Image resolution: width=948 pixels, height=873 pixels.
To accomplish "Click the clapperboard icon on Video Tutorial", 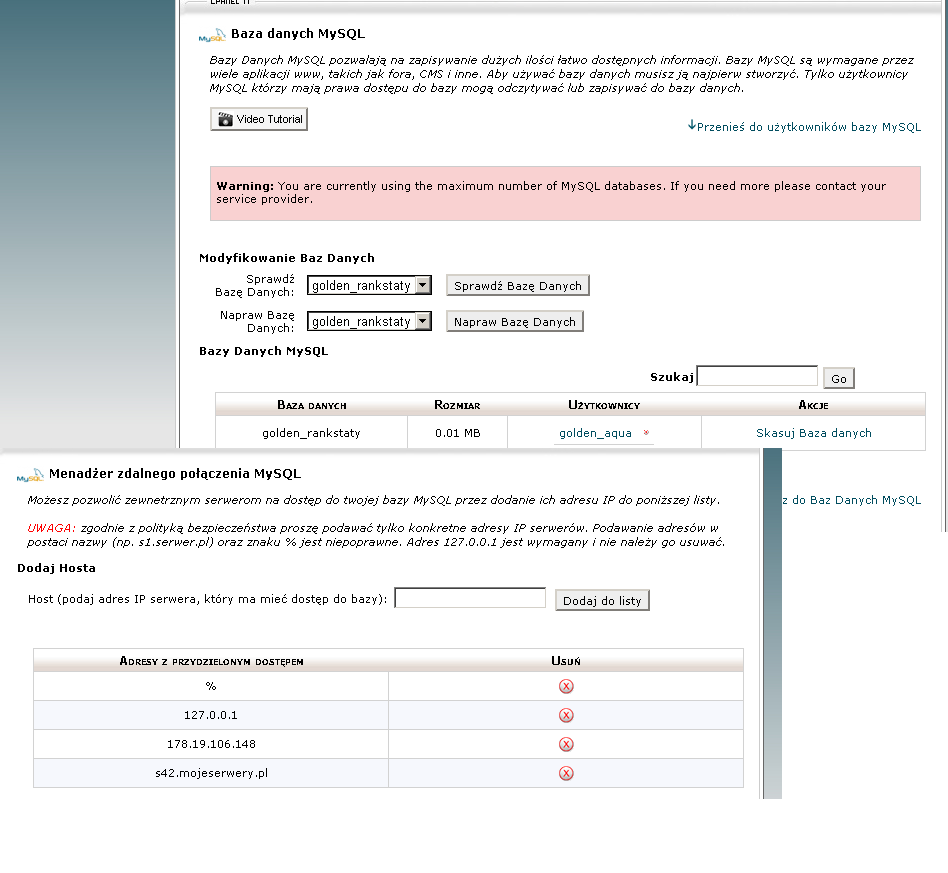I will [x=225, y=119].
